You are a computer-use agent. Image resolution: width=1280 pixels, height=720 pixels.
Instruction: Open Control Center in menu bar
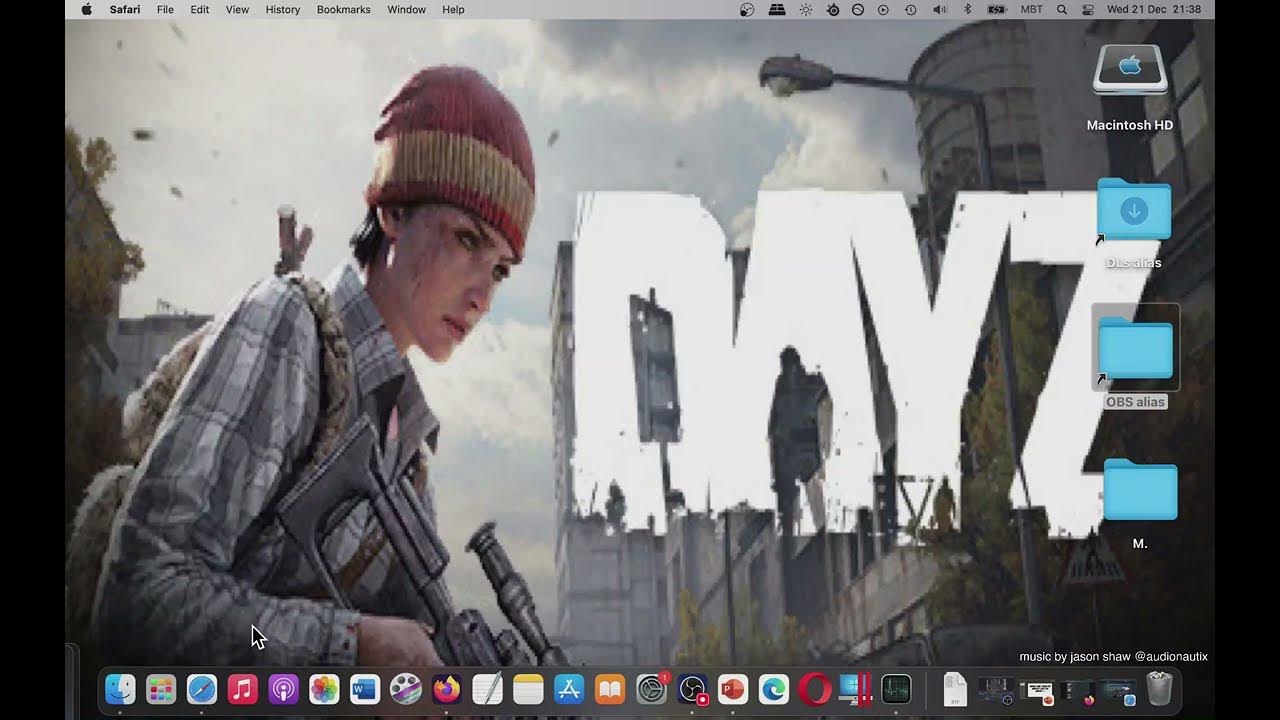[1088, 9]
